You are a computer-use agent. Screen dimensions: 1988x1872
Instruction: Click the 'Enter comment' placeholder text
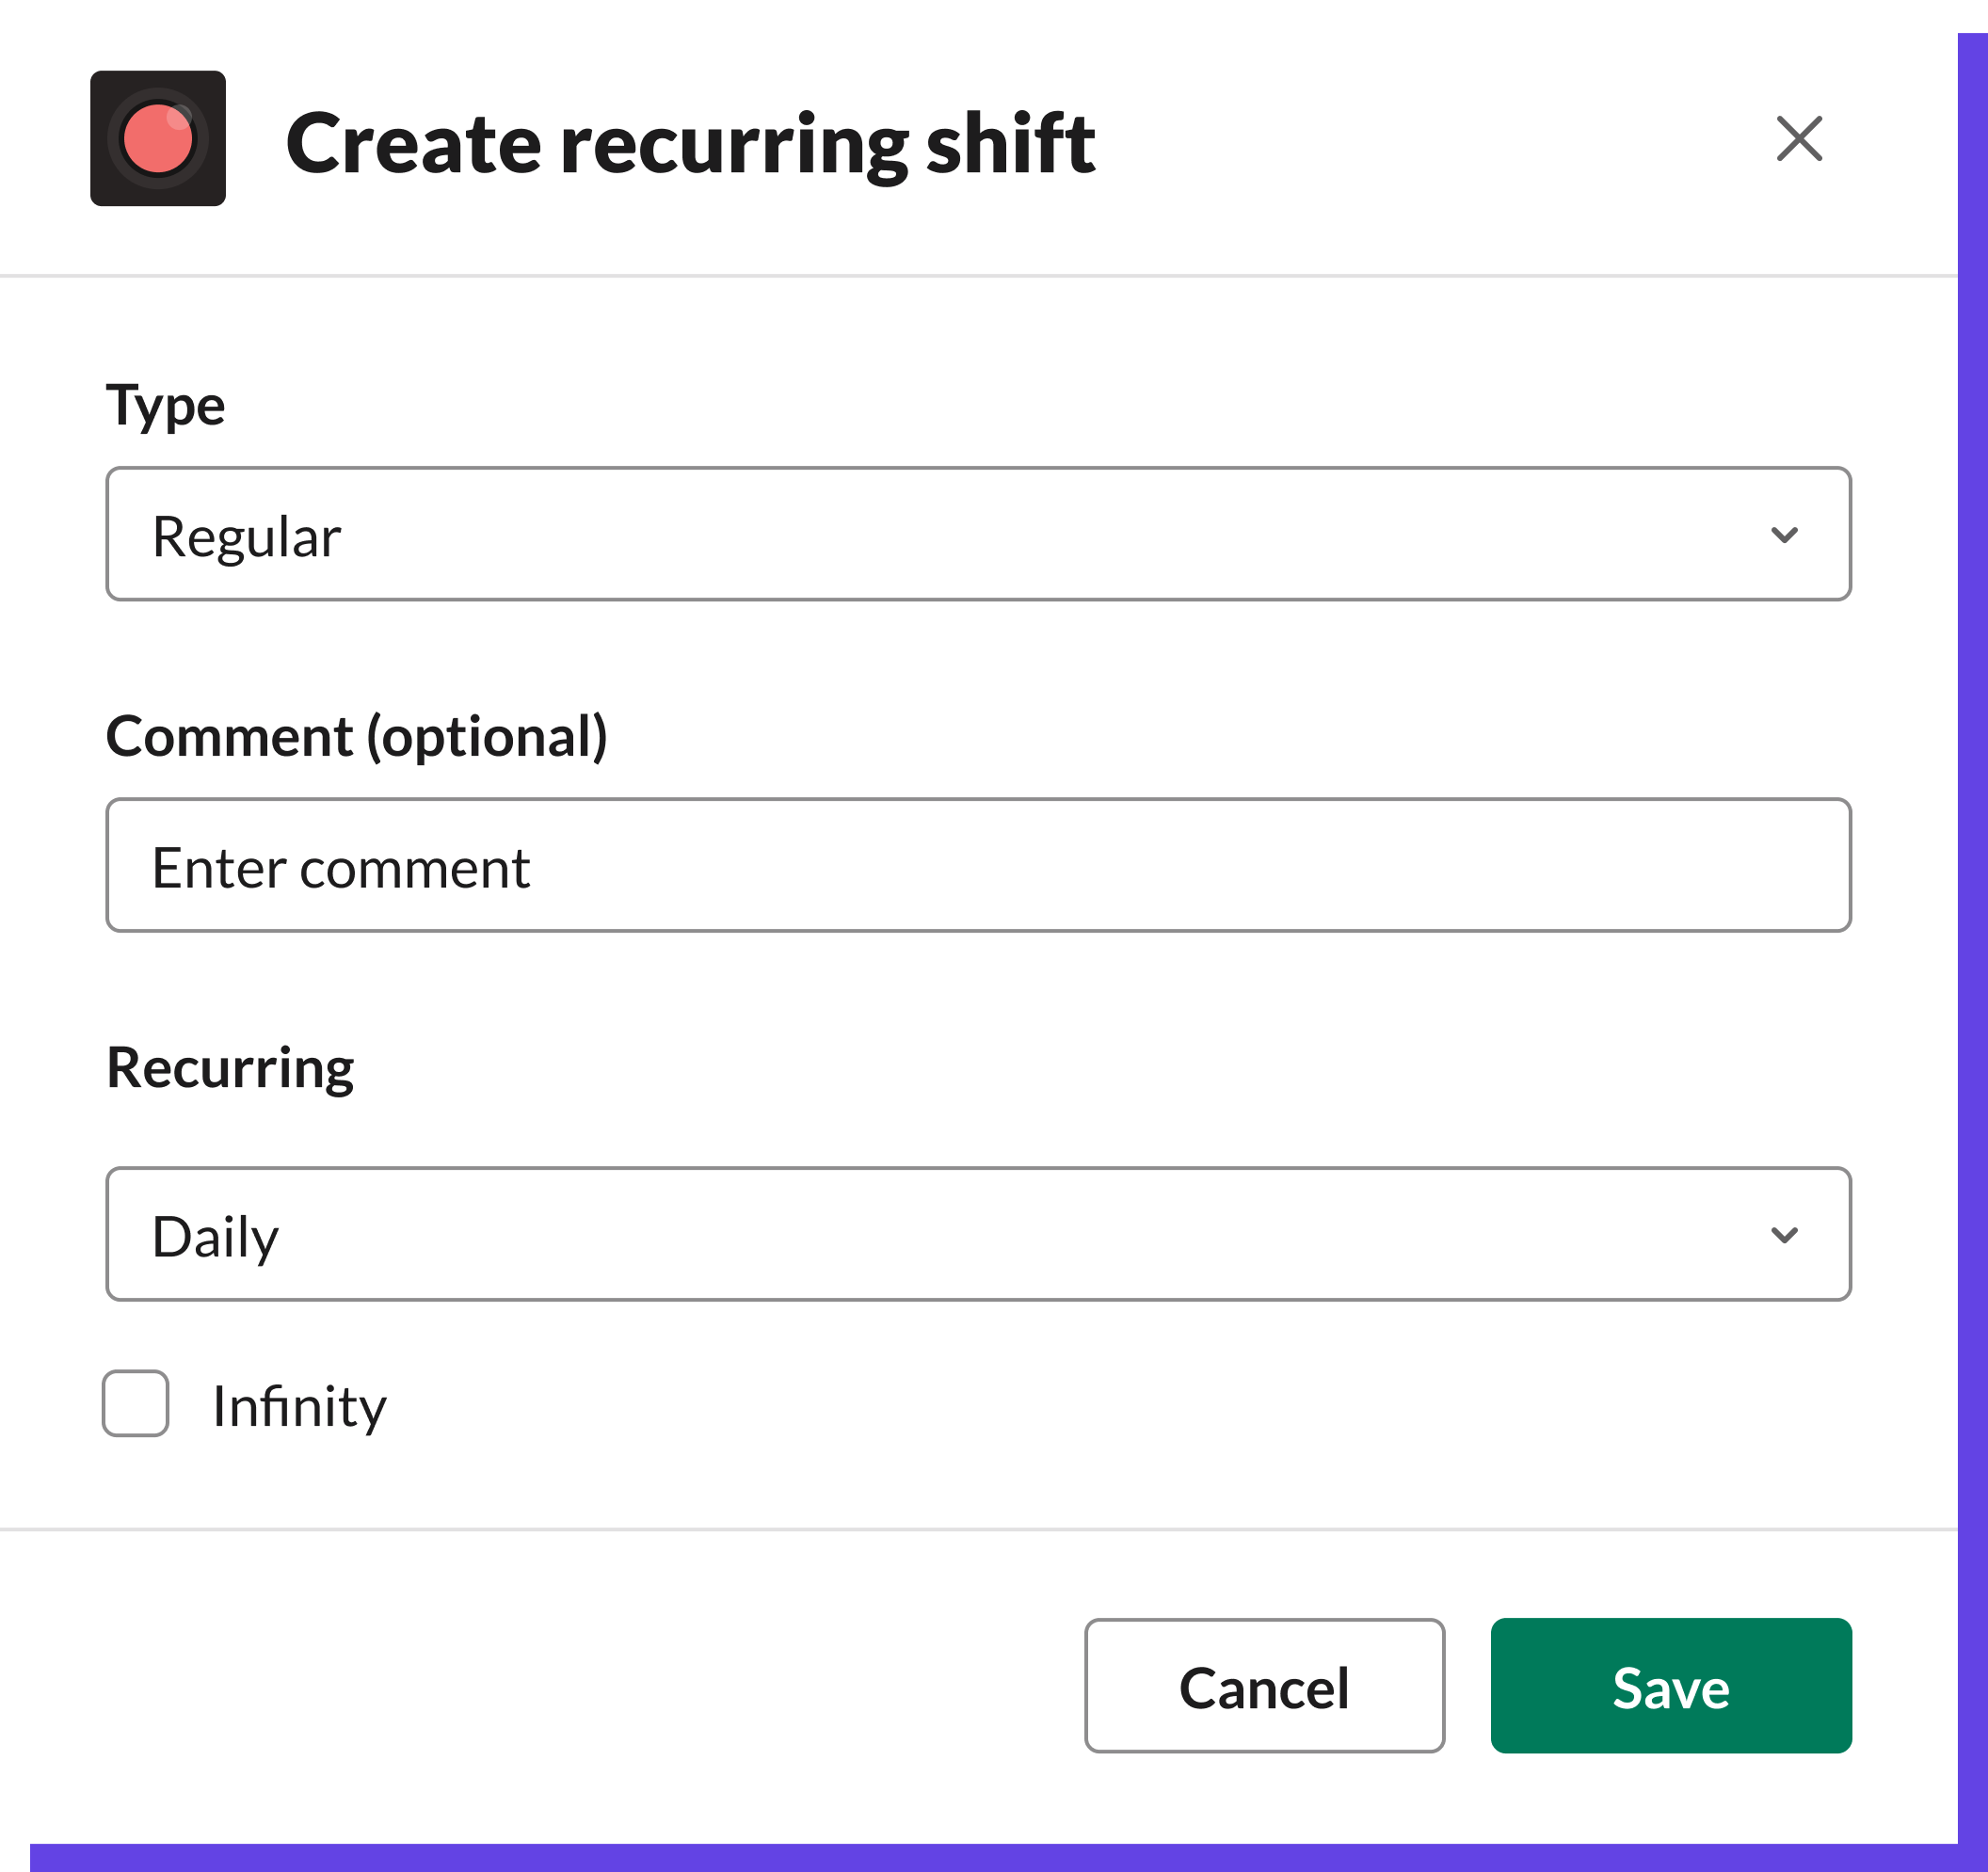coord(340,868)
